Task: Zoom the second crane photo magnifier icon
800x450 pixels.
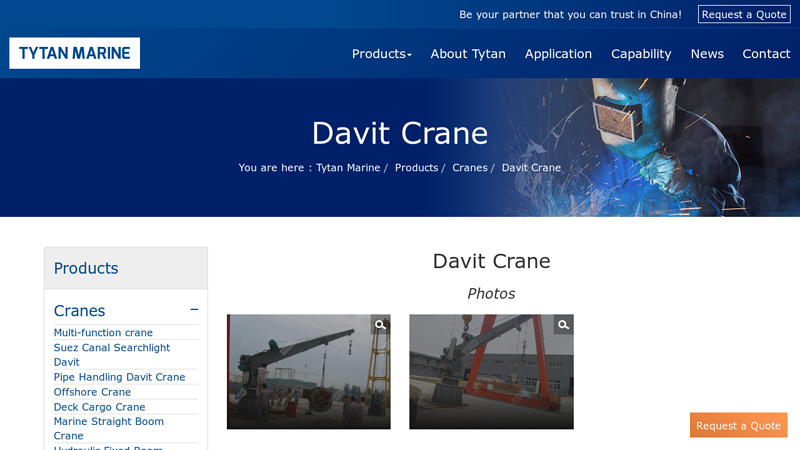Action: (563, 324)
